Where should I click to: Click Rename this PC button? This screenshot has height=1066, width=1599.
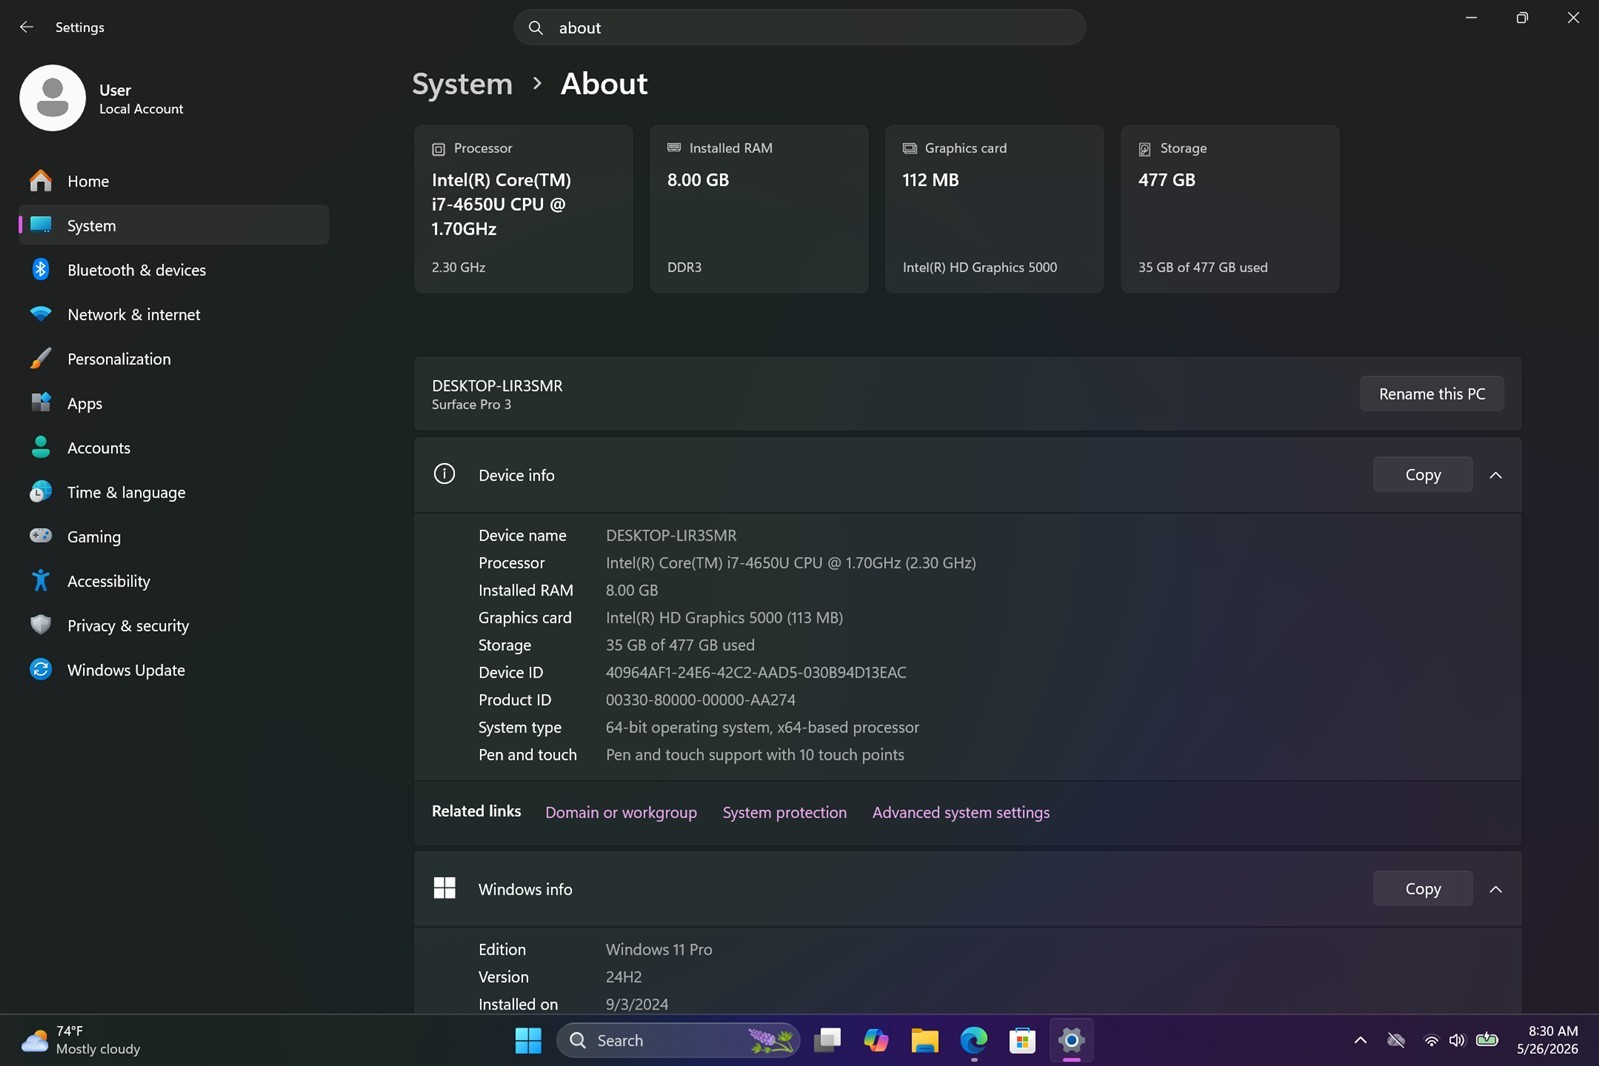pos(1431,394)
